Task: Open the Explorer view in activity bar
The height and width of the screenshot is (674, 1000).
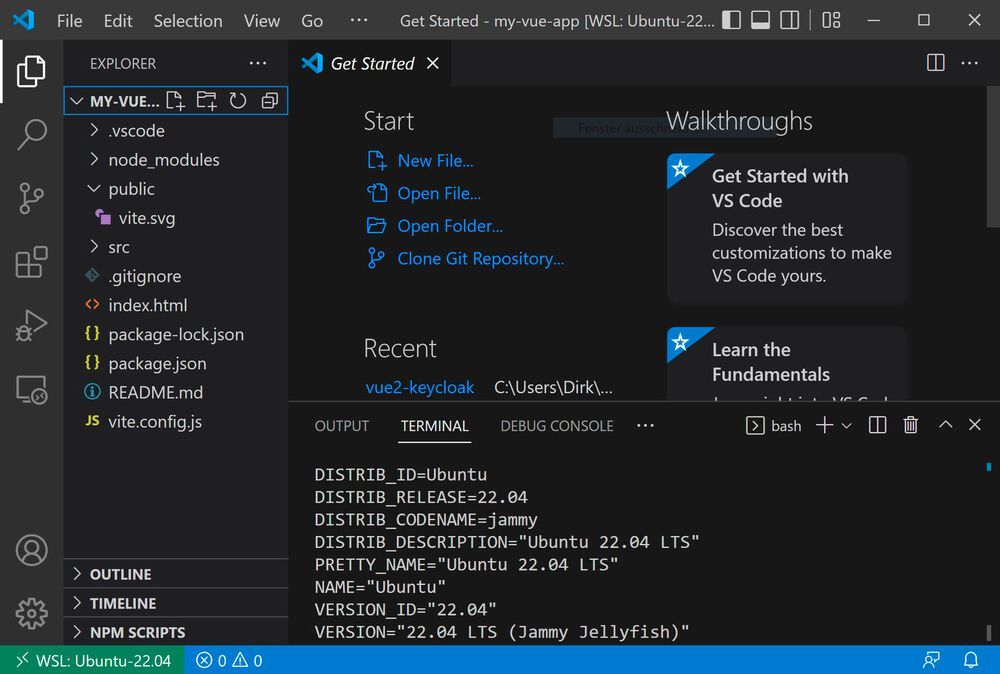Action: click(31, 70)
